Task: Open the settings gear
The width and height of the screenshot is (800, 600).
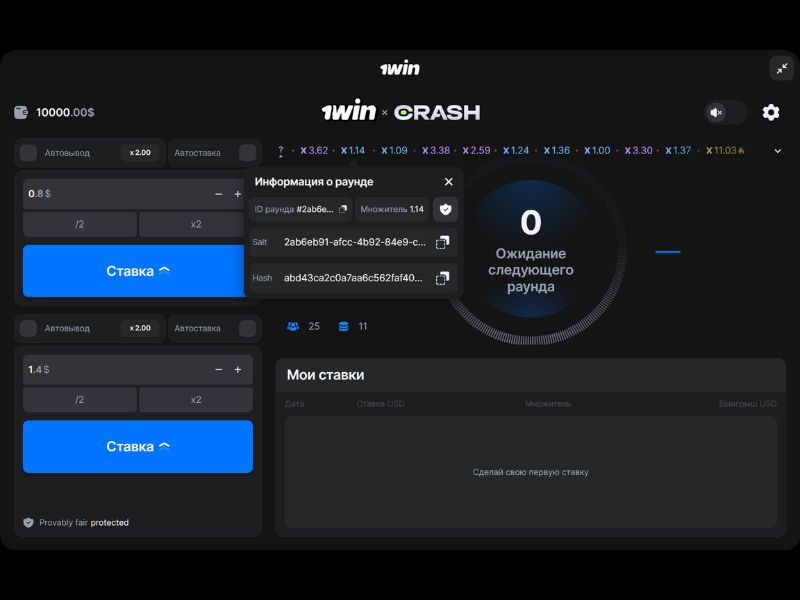Action: (770, 113)
